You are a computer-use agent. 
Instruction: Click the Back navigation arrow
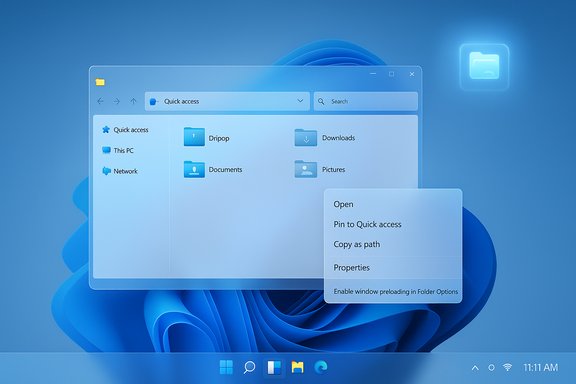point(100,101)
